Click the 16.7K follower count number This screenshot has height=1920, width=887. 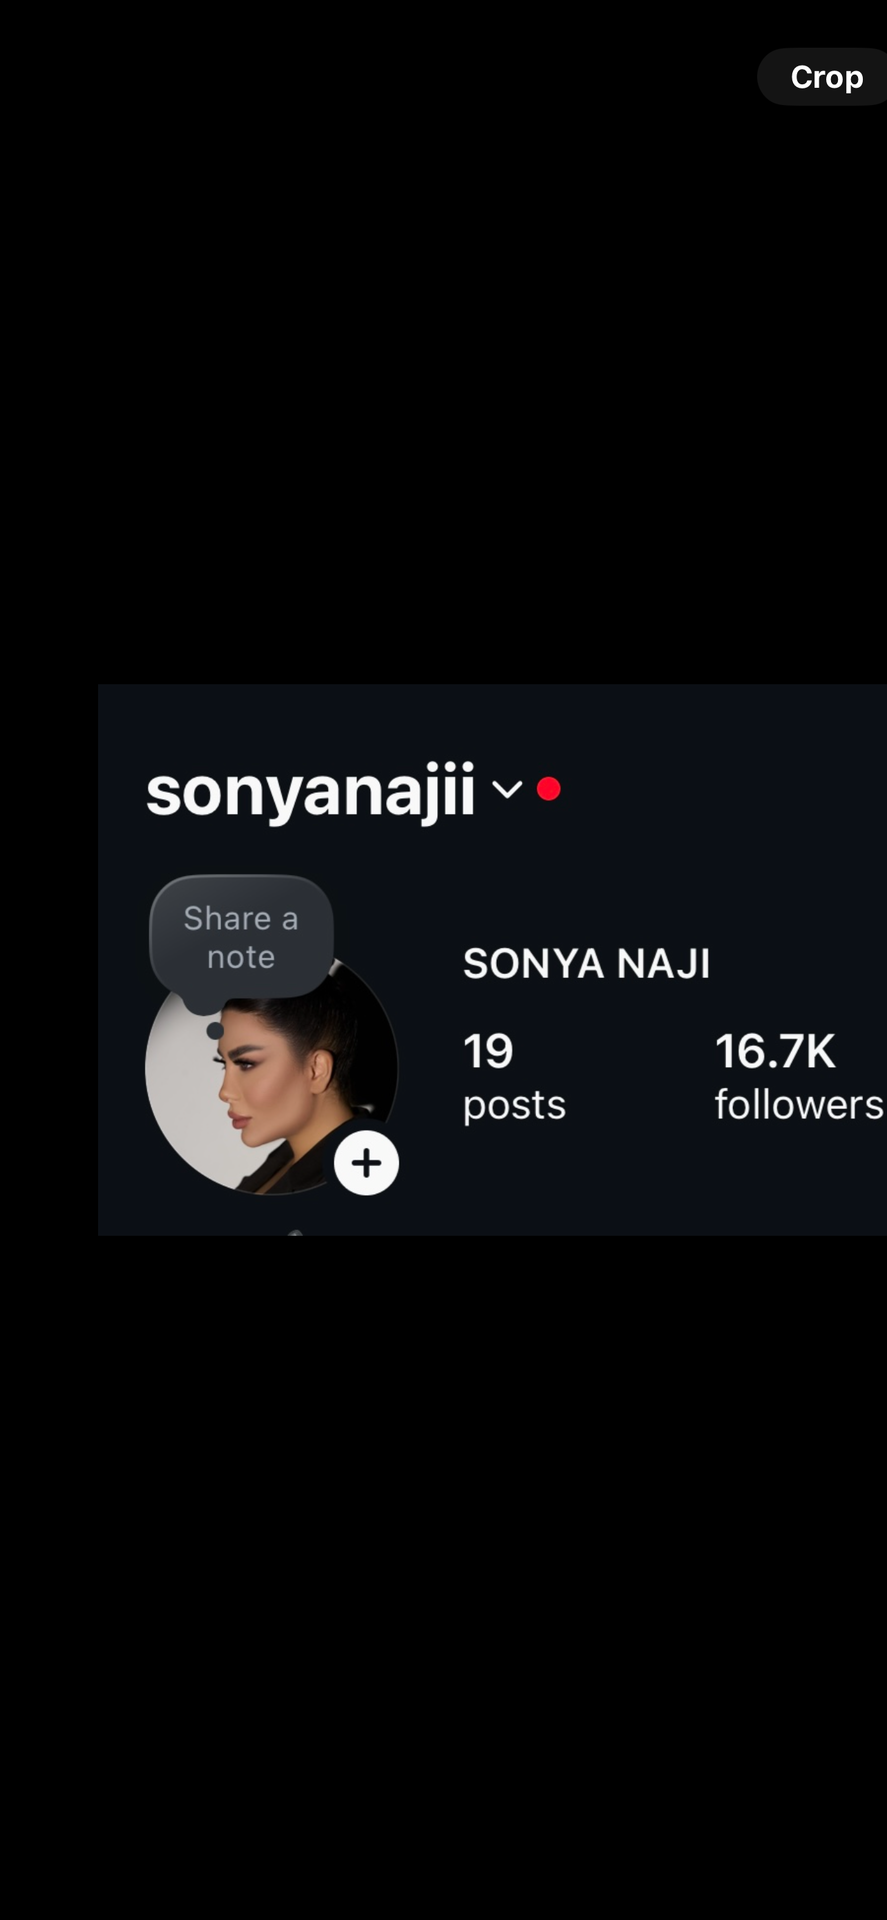tap(775, 1051)
